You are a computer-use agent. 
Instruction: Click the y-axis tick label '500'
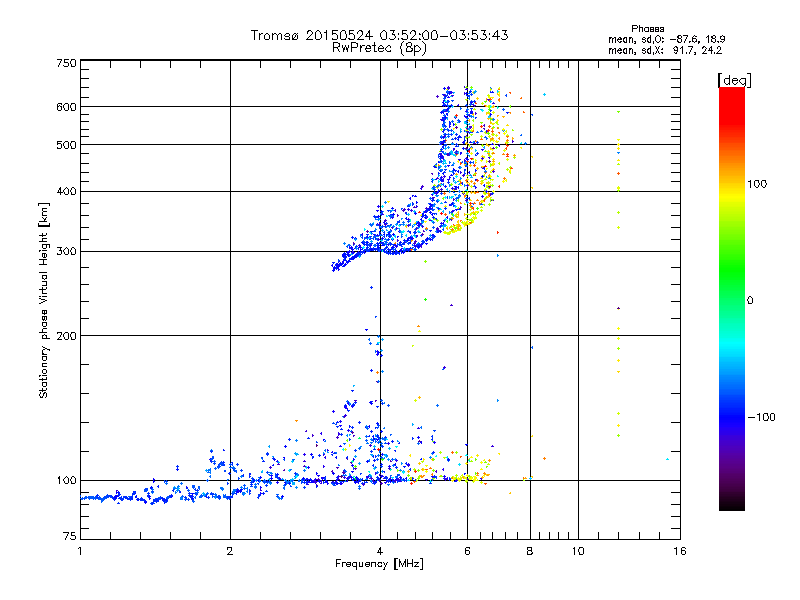pos(66,145)
